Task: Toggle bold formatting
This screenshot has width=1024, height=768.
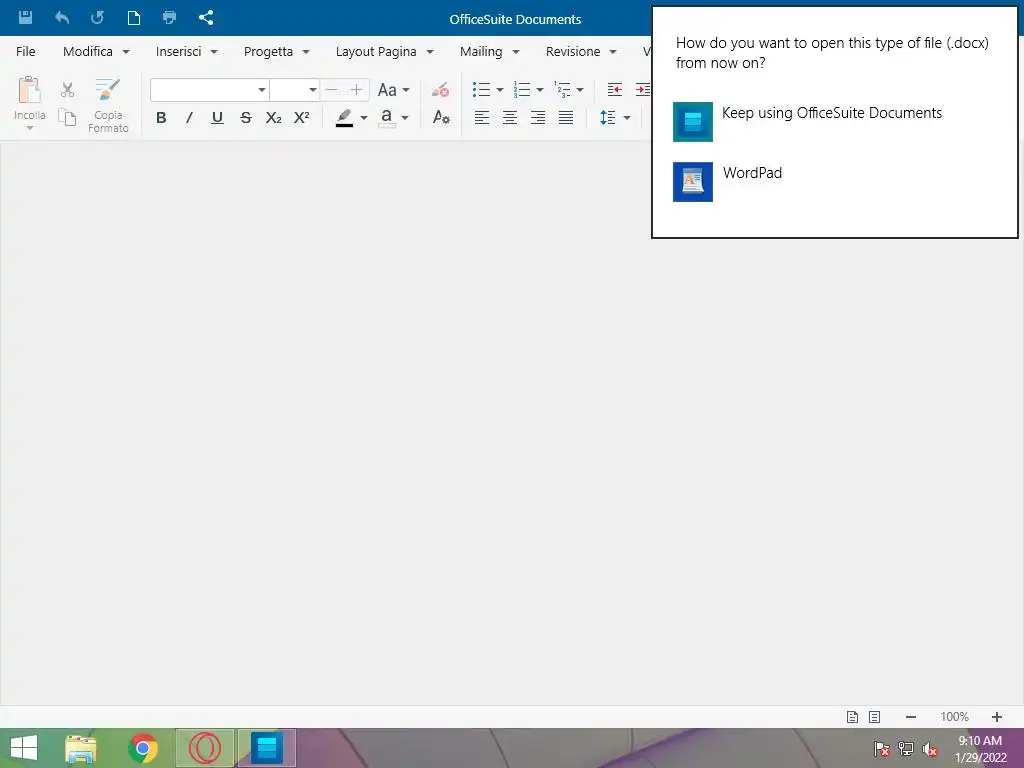Action: pos(161,118)
